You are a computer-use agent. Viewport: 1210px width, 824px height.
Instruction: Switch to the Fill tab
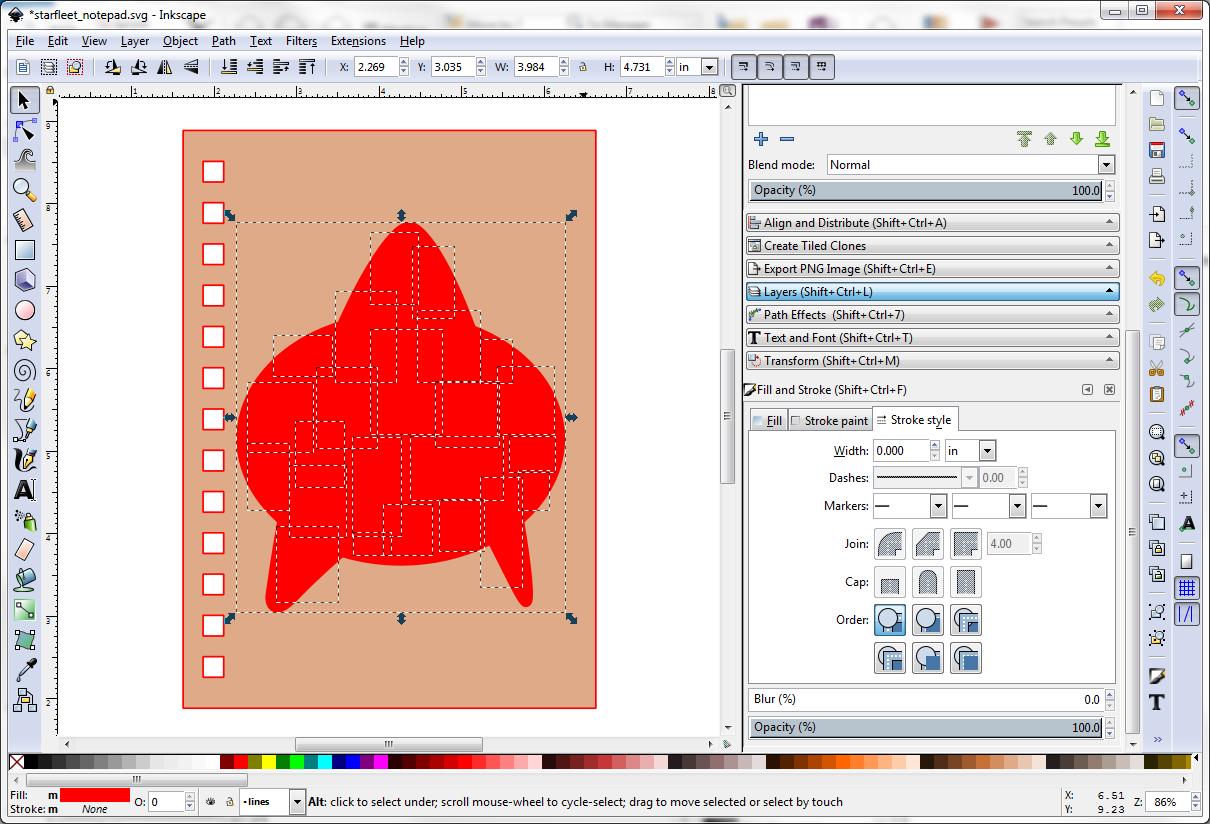click(768, 421)
